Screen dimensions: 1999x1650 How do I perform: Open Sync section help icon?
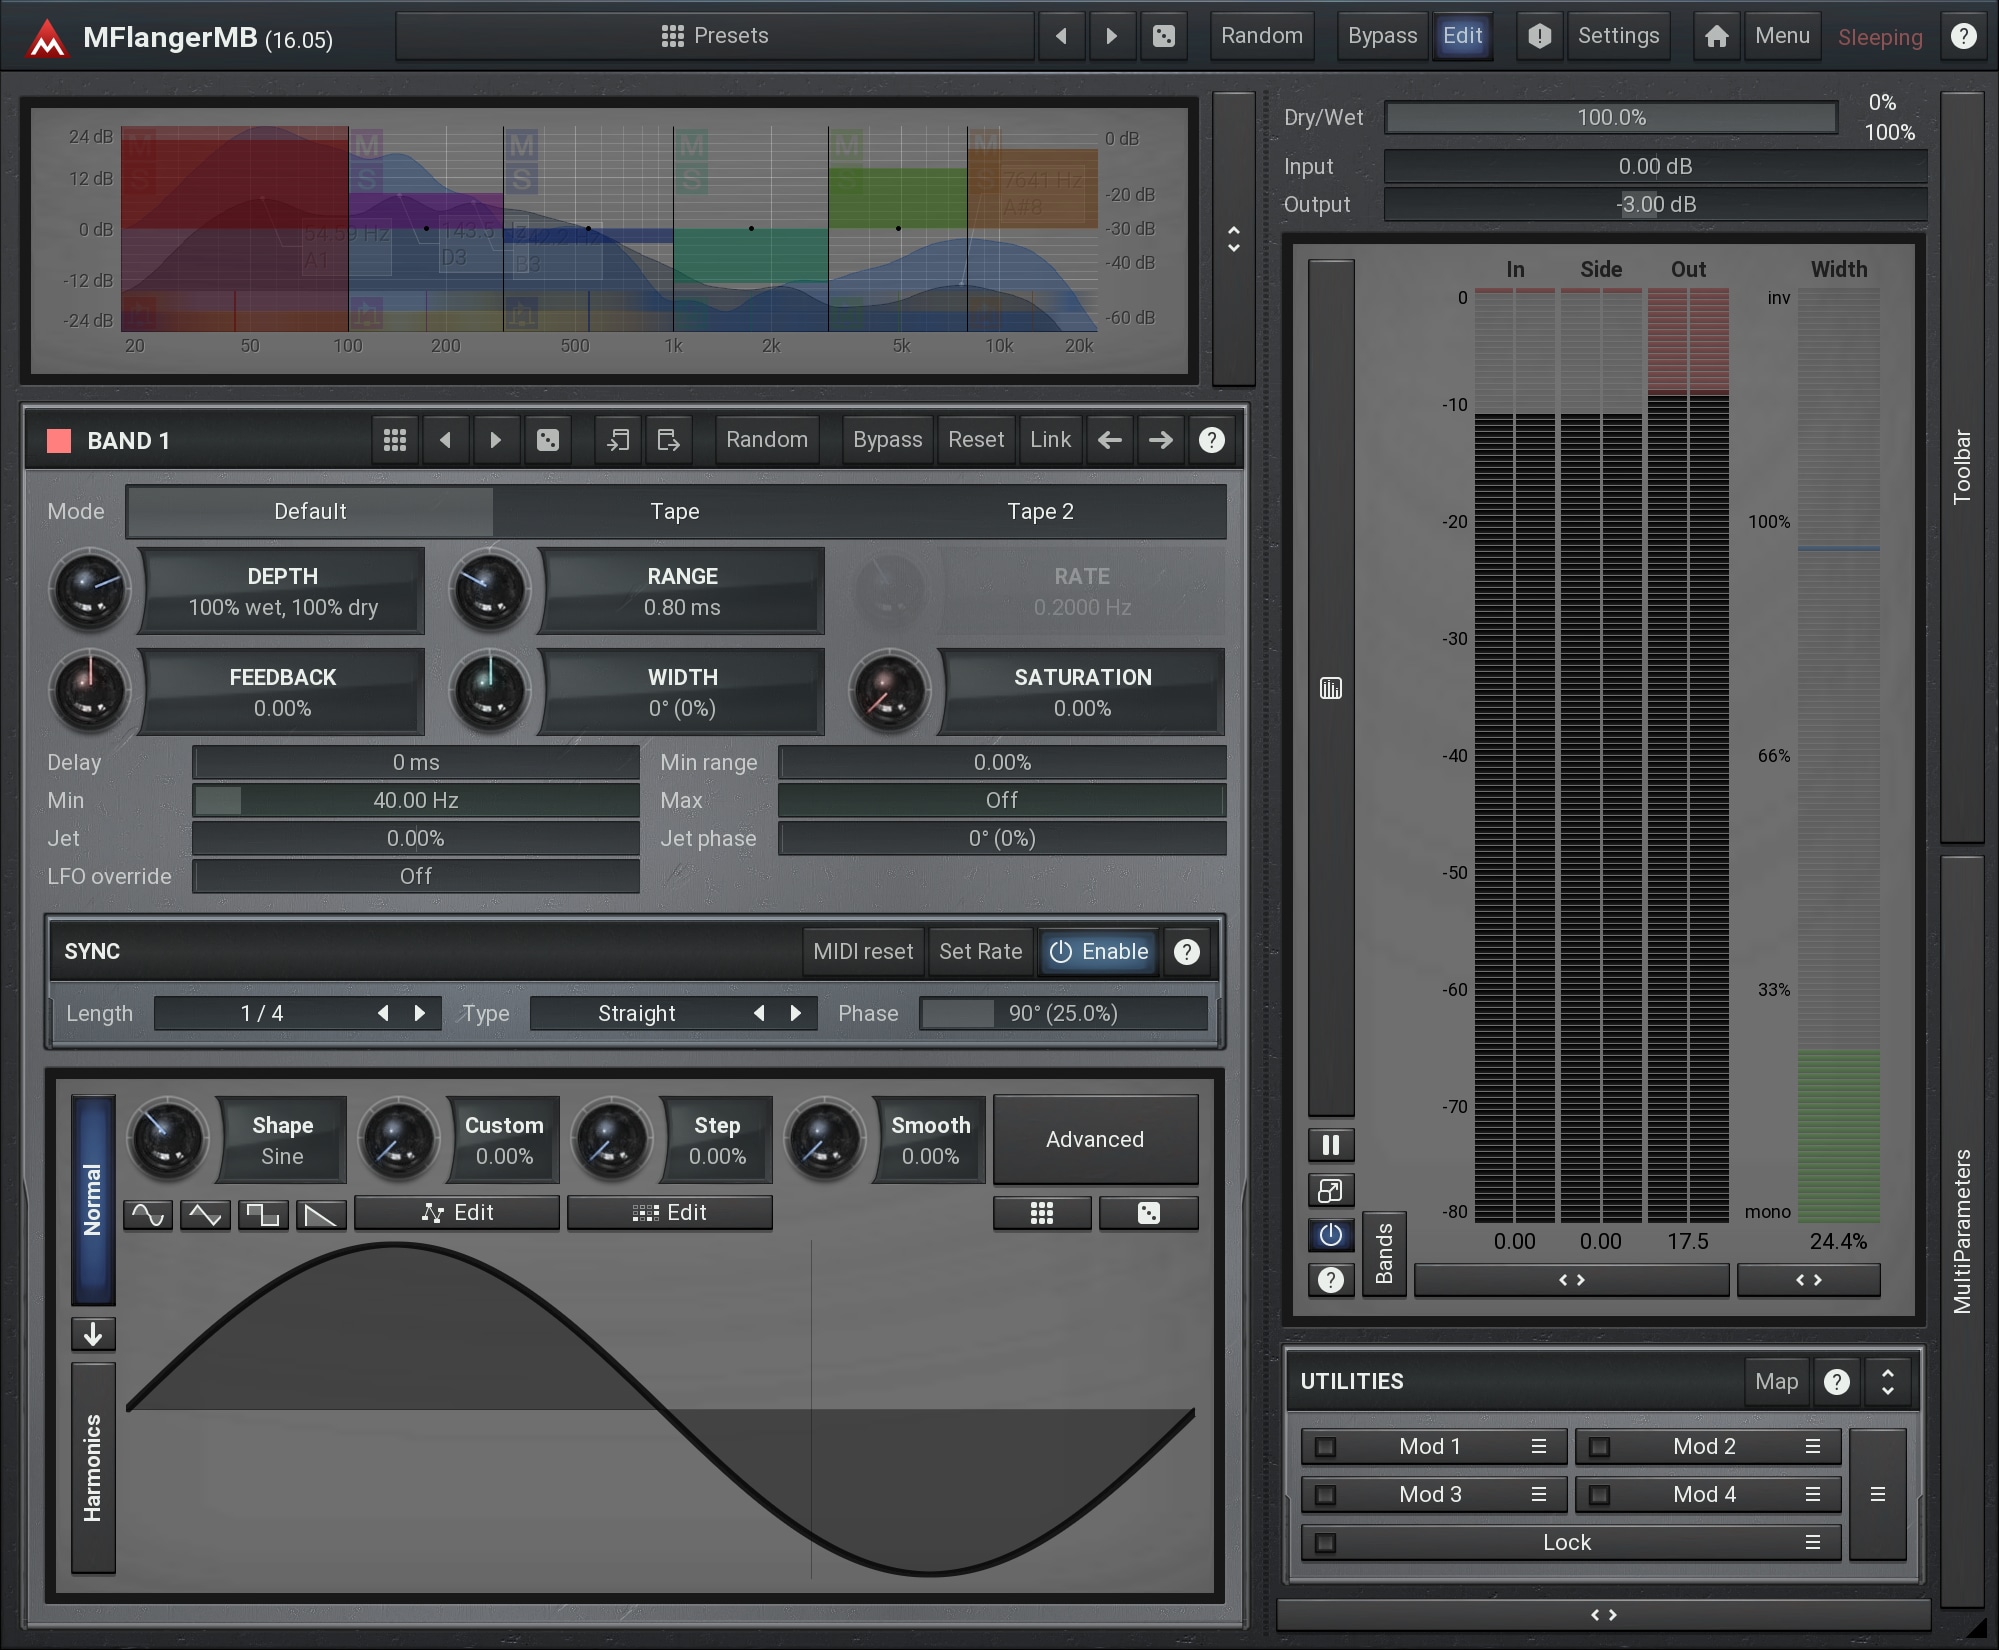coord(1187,951)
